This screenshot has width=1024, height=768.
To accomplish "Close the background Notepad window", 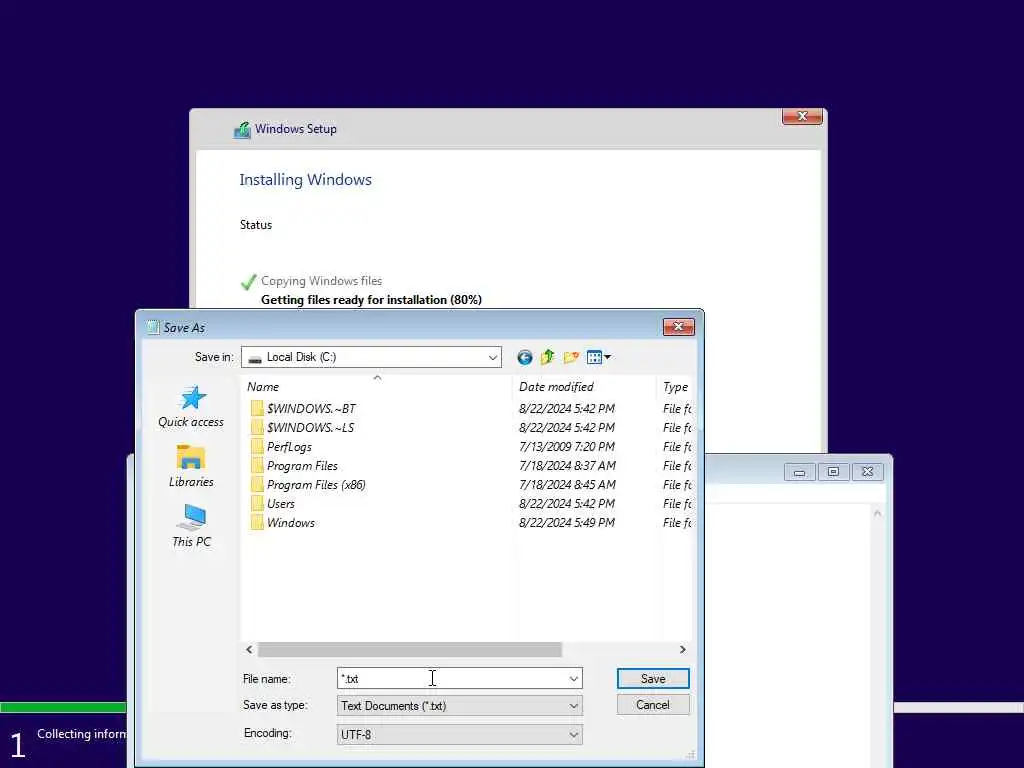I will [867, 472].
